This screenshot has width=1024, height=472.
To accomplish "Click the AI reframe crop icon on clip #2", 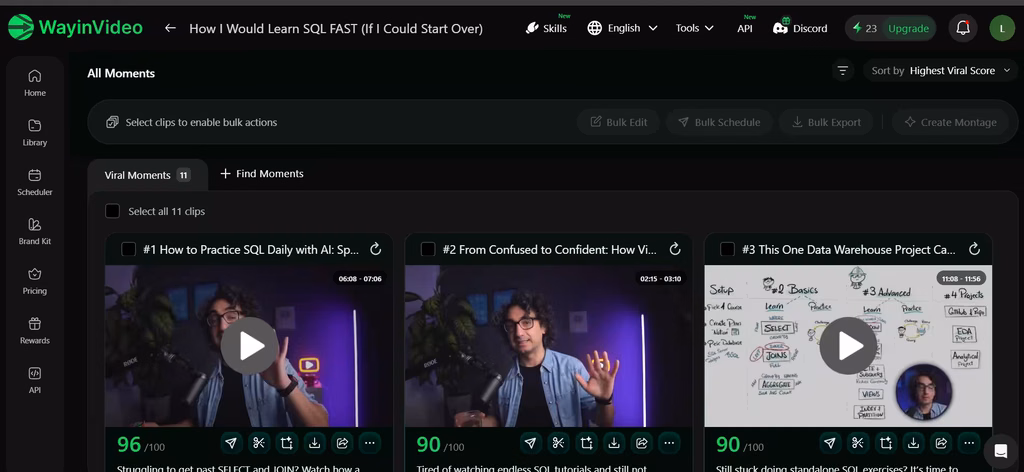I will coord(586,443).
